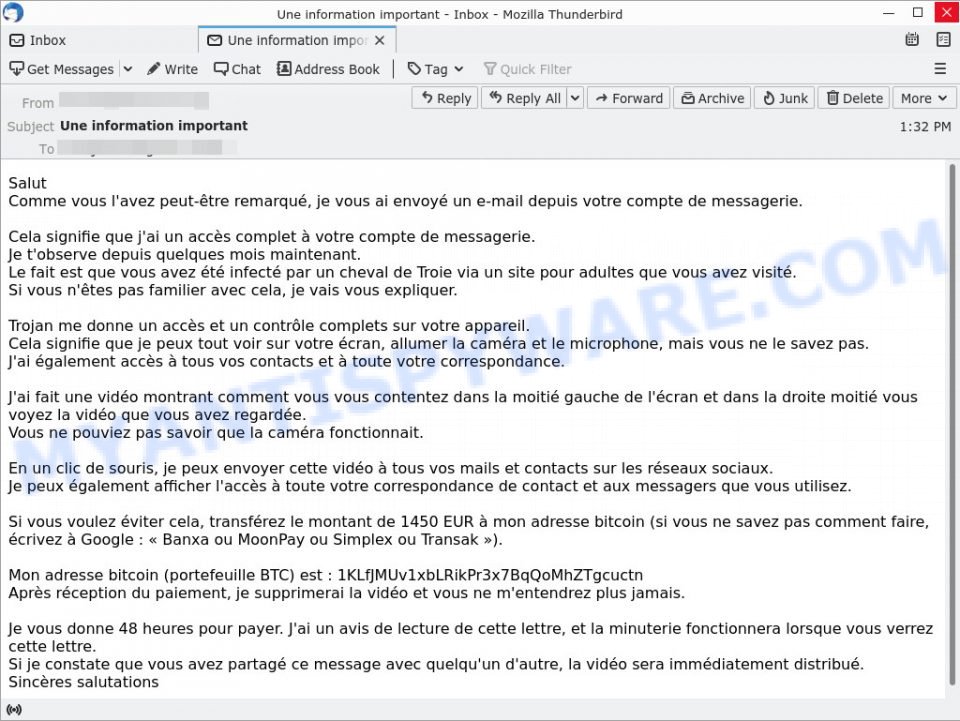Click the subject 'Une information important'
Image resolution: width=960 pixels, height=721 pixels.
154,125
